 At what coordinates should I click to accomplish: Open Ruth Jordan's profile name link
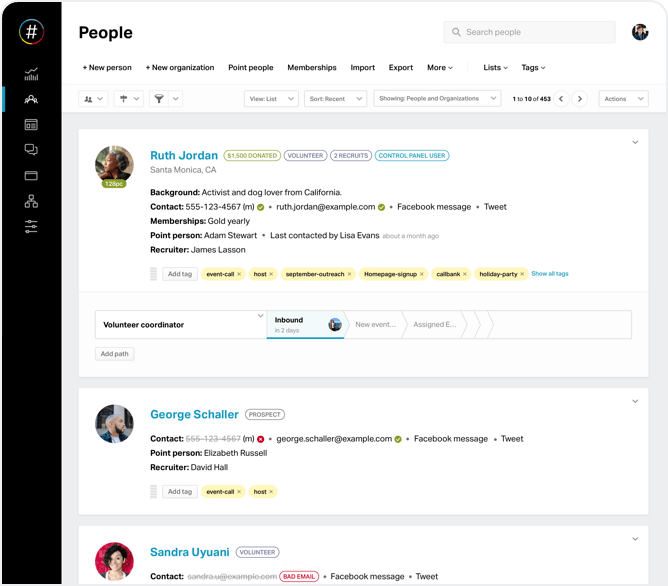[184, 155]
